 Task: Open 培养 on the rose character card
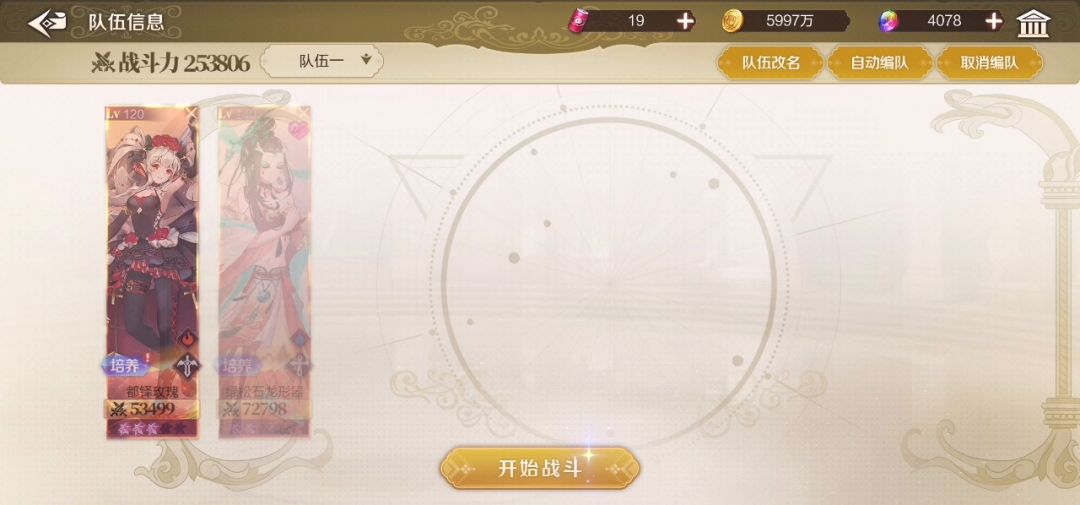click(125, 366)
